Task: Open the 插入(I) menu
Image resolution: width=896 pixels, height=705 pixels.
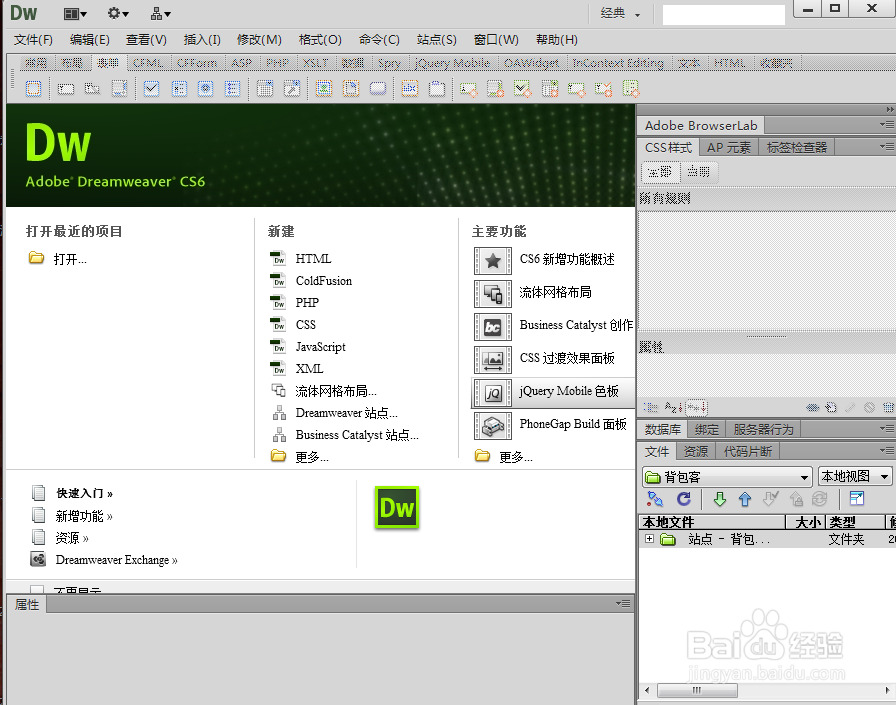Action: [x=202, y=39]
